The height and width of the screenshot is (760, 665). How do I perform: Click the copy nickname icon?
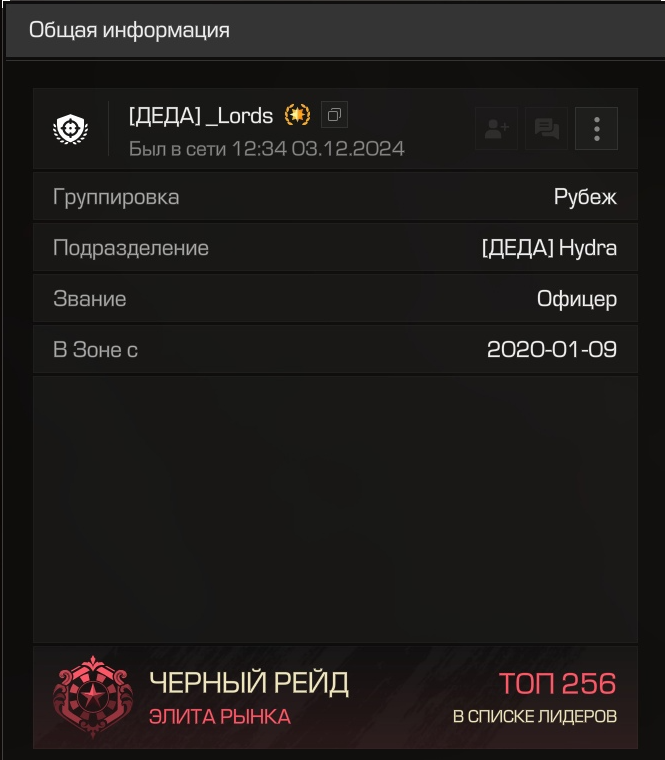click(x=334, y=115)
